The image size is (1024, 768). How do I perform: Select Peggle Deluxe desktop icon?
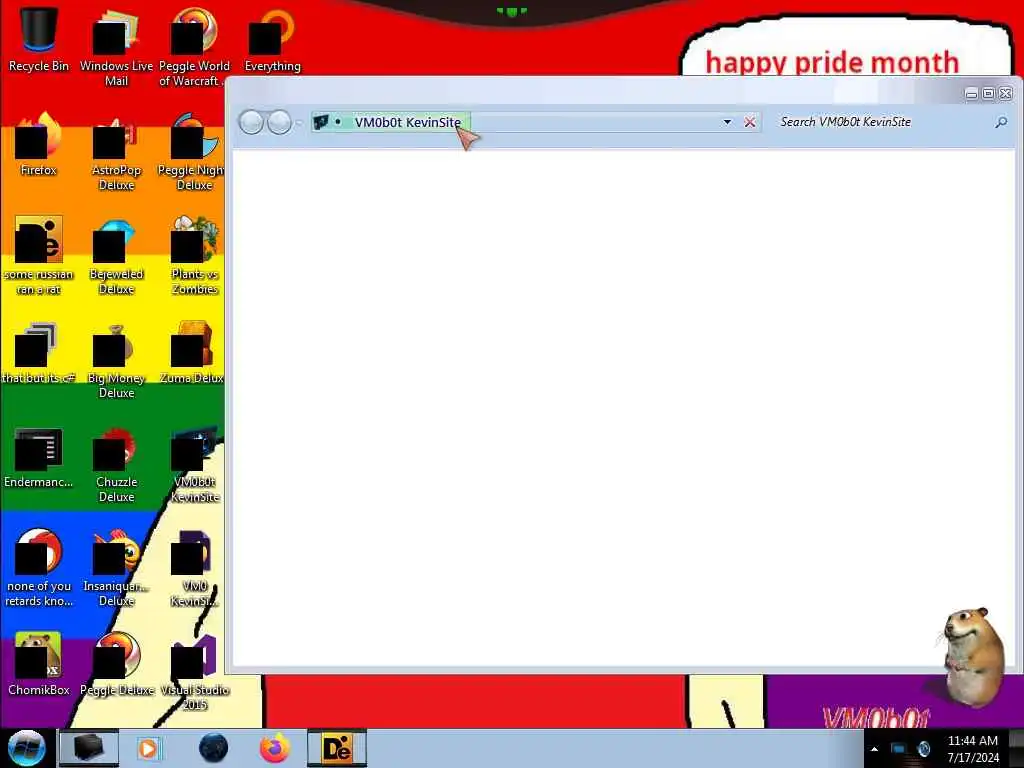[116, 665]
